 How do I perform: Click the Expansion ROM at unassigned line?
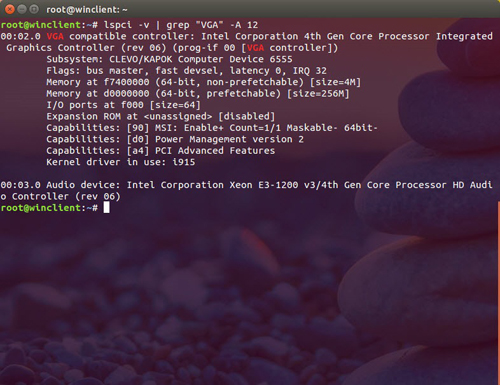click(x=161, y=117)
